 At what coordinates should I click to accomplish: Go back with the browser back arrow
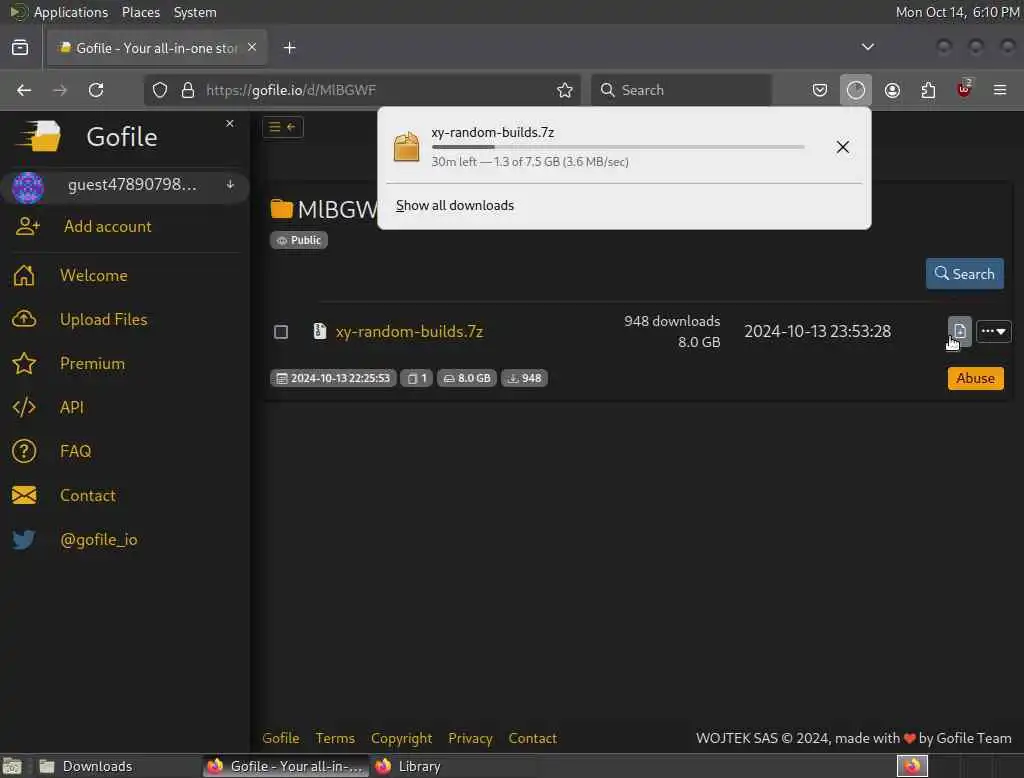click(24, 90)
